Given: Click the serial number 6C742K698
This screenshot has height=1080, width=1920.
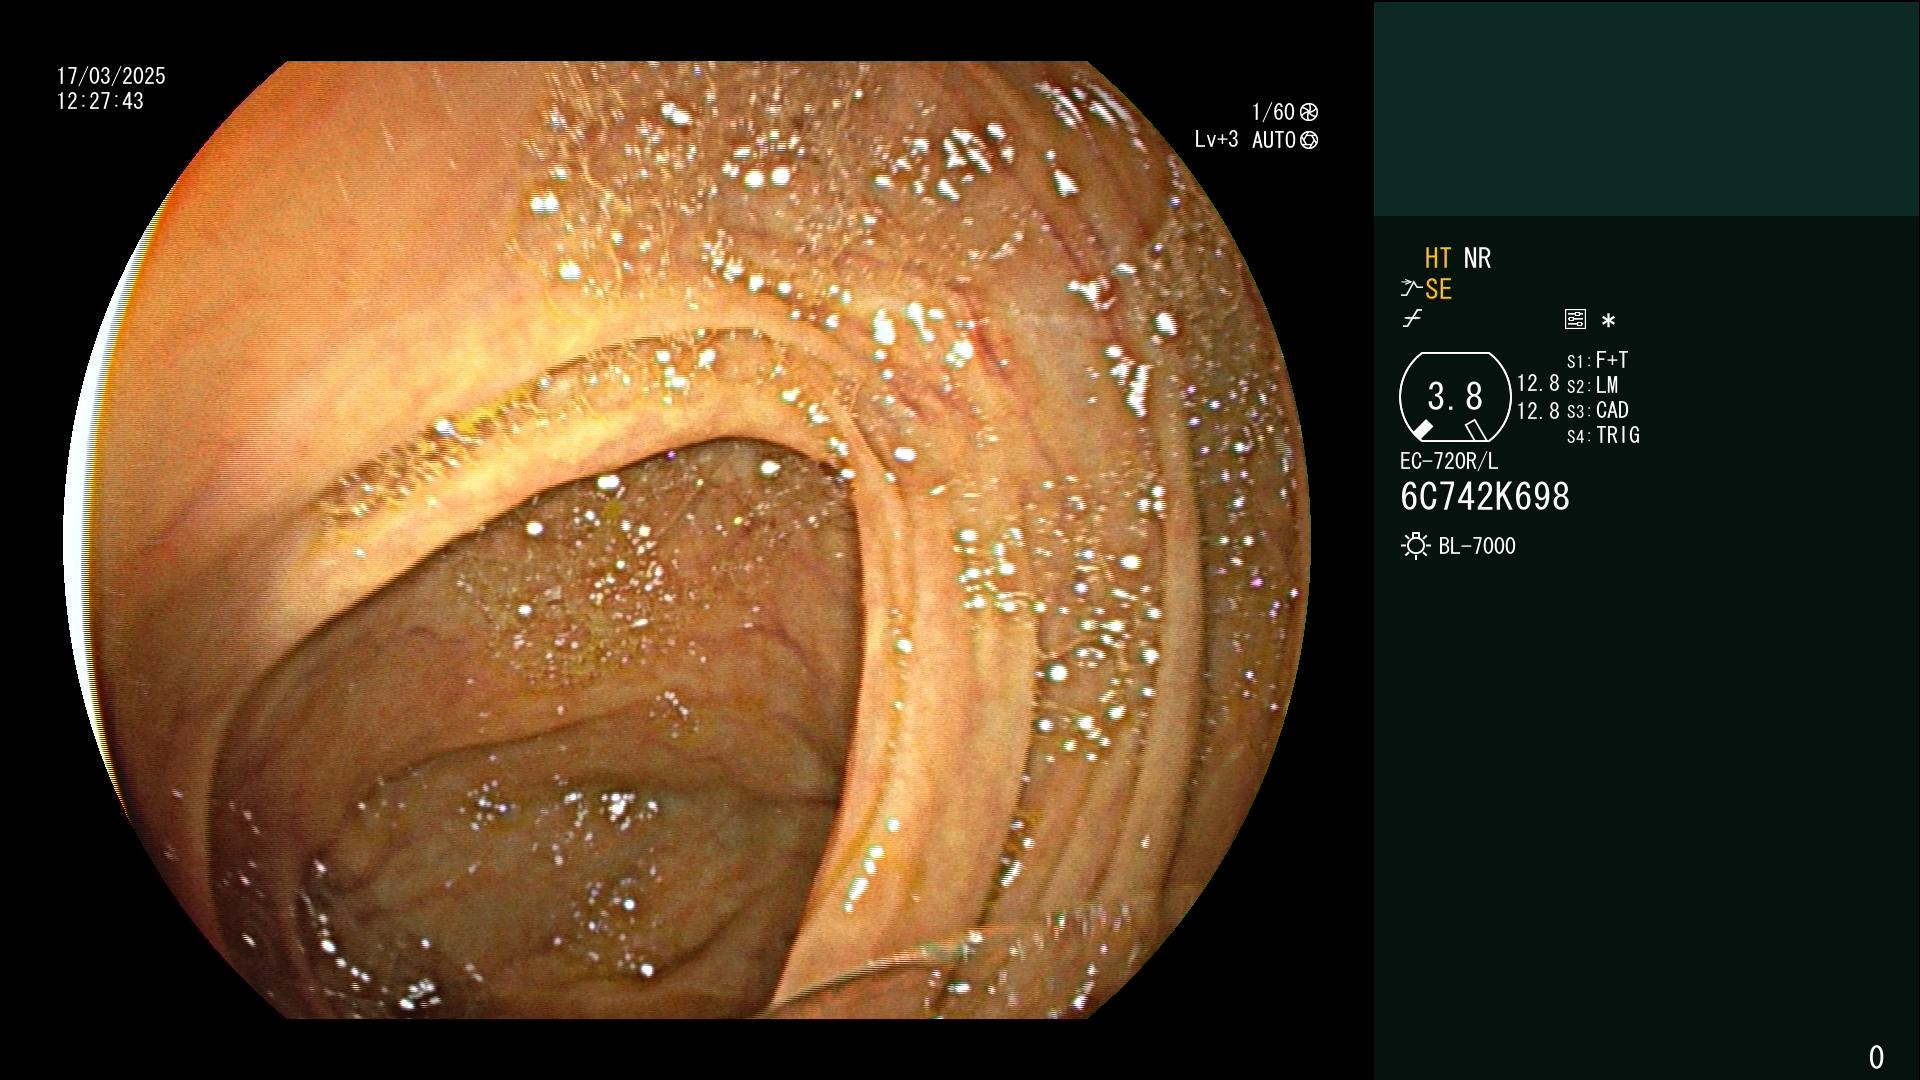Looking at the screenshot, I should click(1485, 497).
